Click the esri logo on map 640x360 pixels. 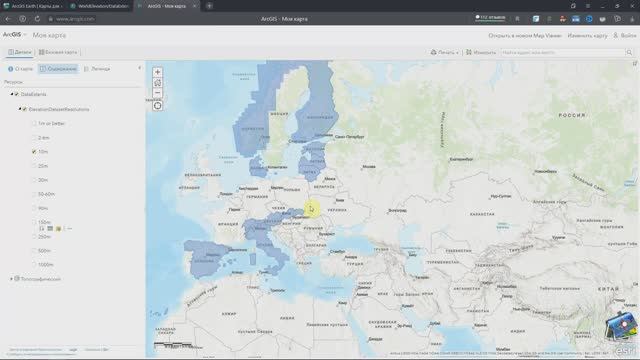(625, 350)
